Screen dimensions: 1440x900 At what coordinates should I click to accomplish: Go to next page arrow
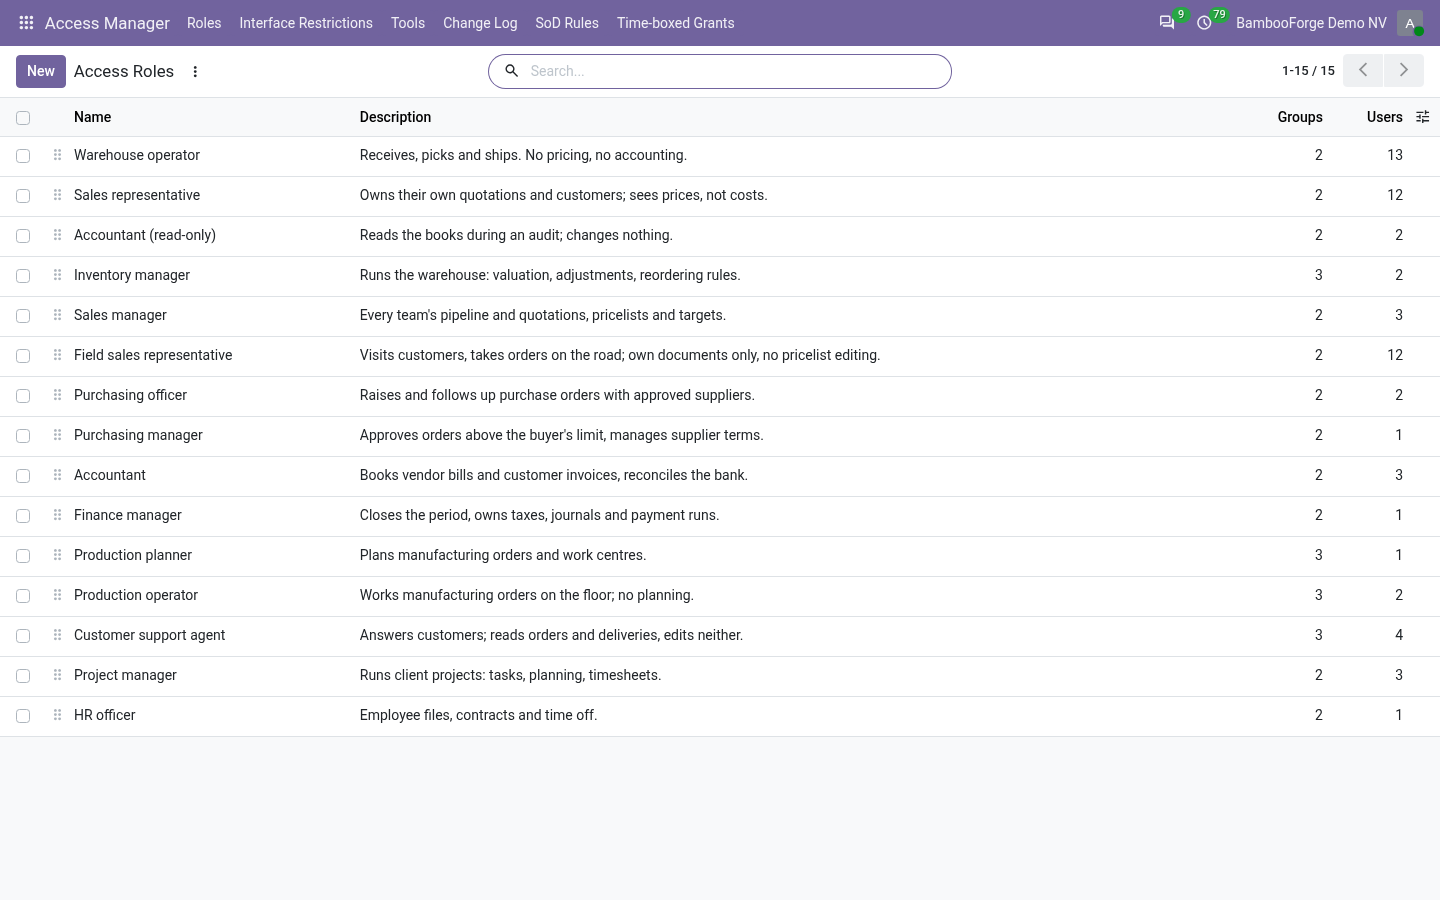1404,71
